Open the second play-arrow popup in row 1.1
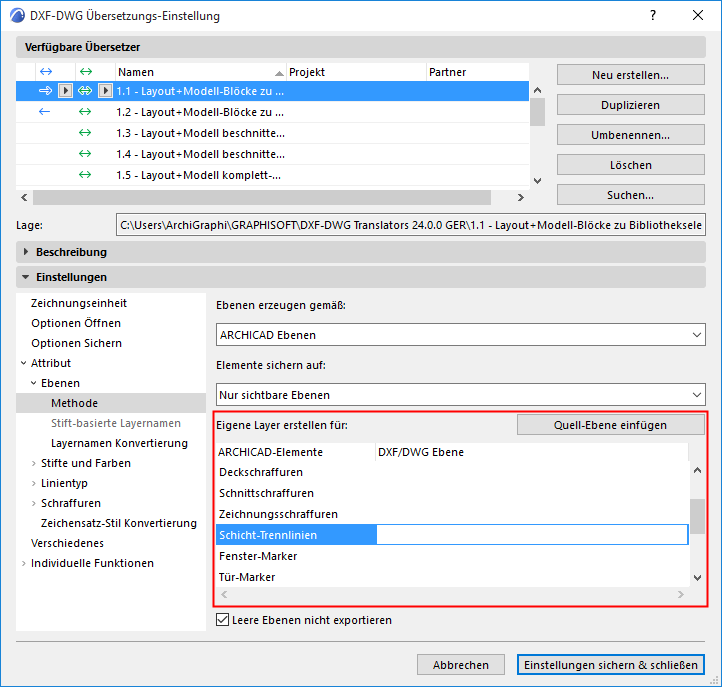The width and height of the screenshot is (722, 687). pos(105,91)
